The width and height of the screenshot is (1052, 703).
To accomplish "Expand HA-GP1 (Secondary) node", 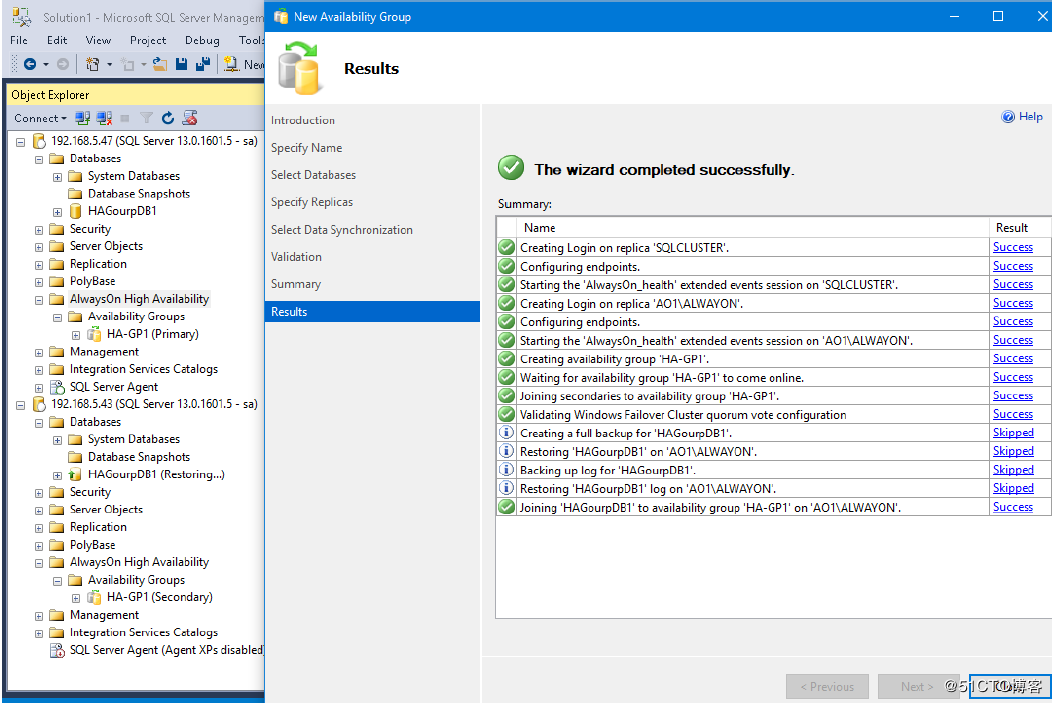I will coord(76,598).
